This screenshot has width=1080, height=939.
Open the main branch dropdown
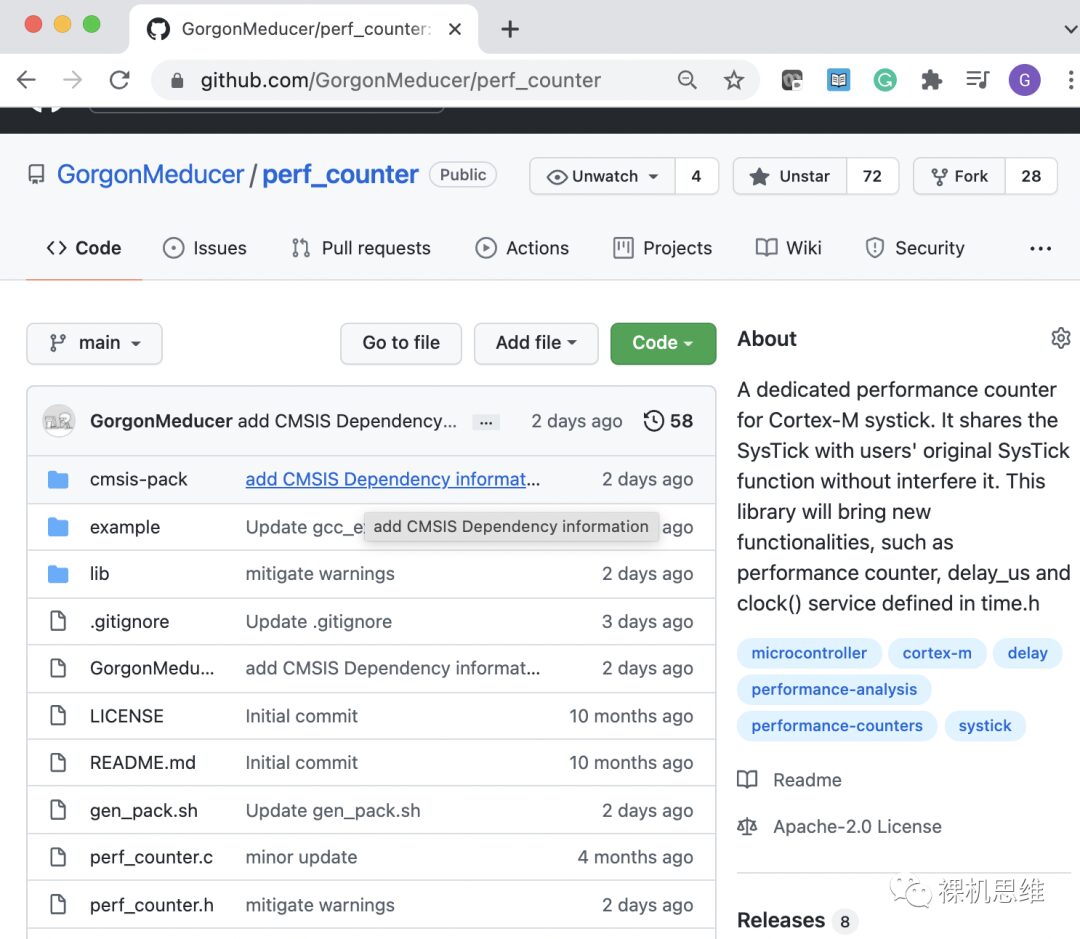pos(94,343)
